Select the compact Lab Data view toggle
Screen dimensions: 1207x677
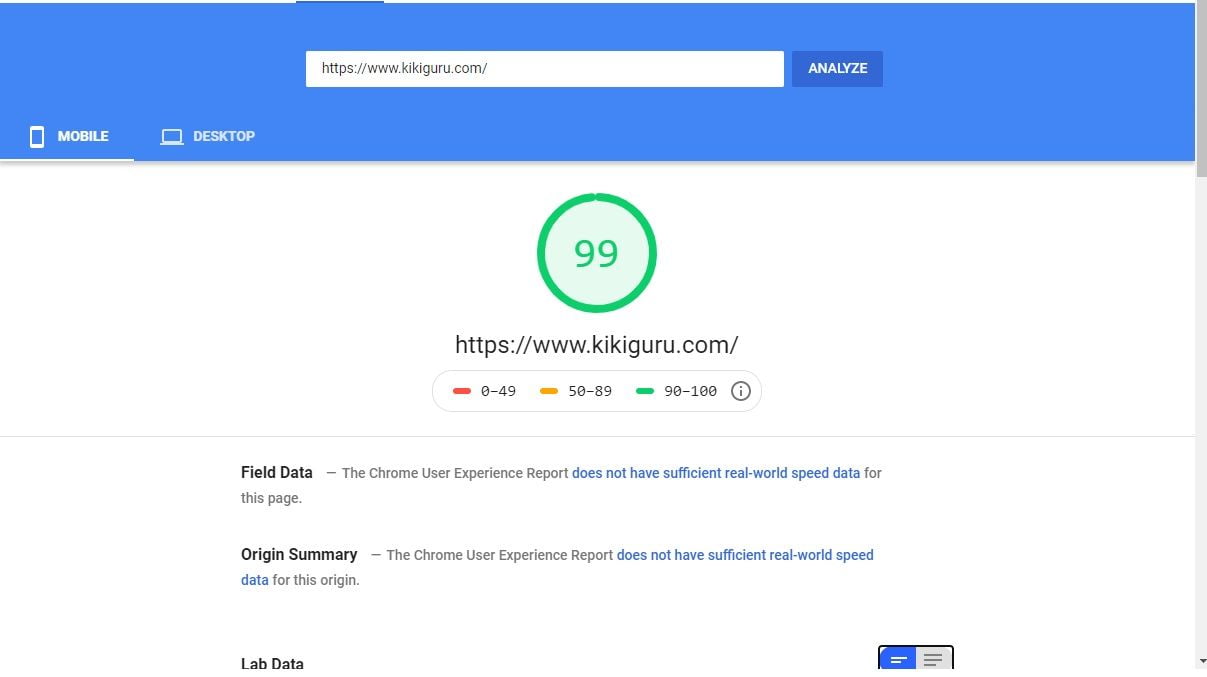click(x=898, y=659)
